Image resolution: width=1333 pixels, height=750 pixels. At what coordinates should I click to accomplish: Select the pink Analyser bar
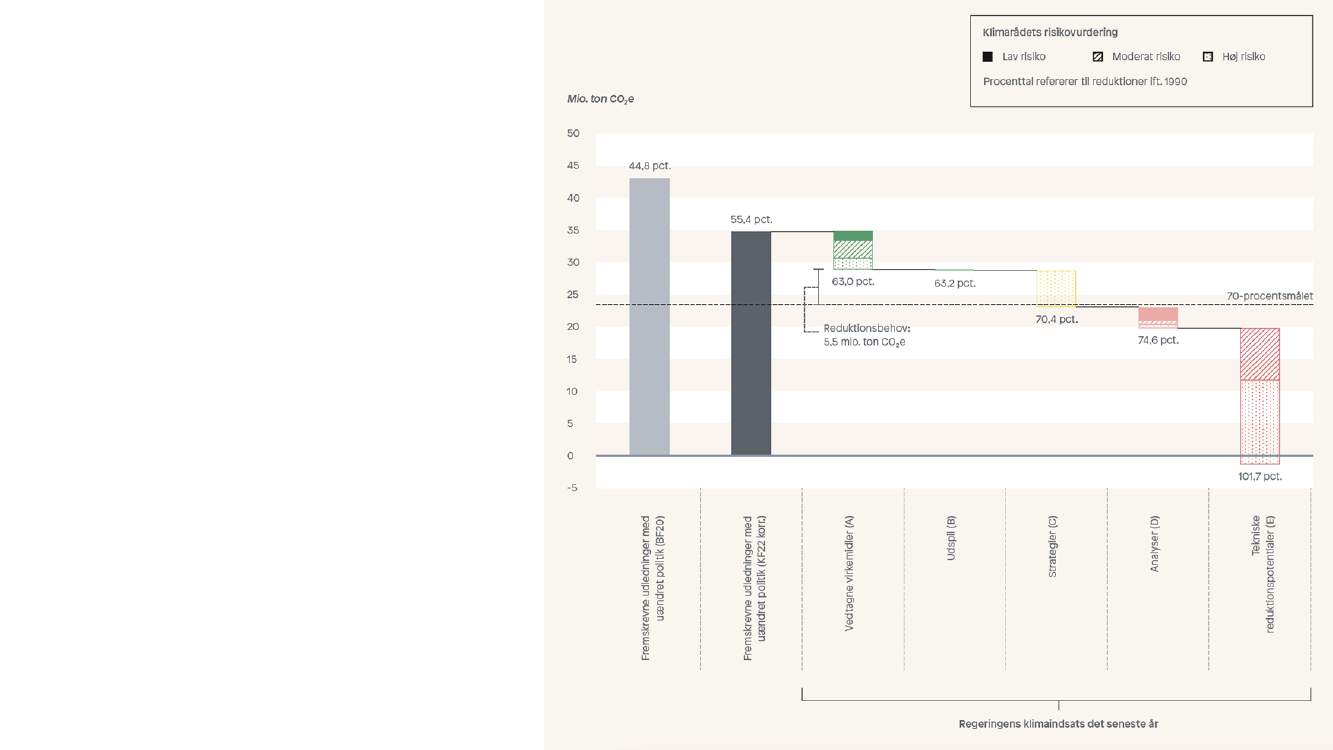coord(1158,314)
